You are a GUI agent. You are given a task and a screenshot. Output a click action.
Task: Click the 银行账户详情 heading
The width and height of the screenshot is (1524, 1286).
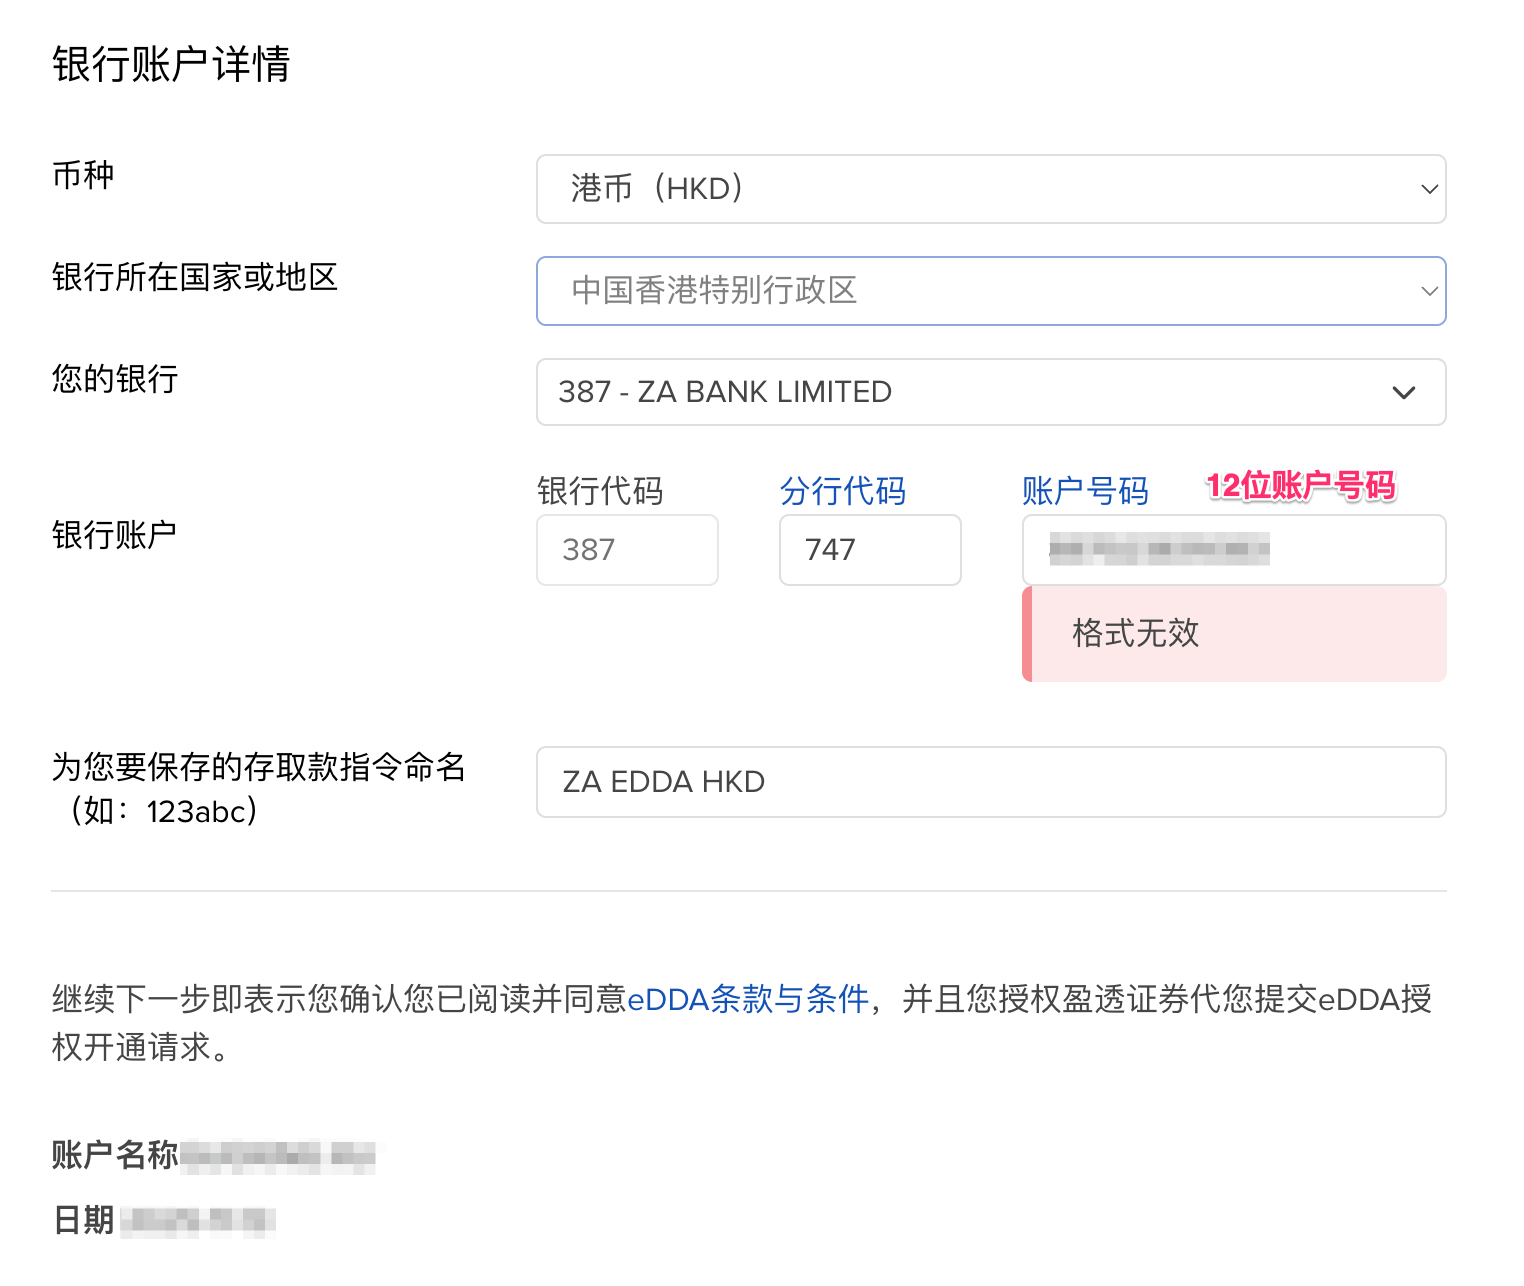171,65
